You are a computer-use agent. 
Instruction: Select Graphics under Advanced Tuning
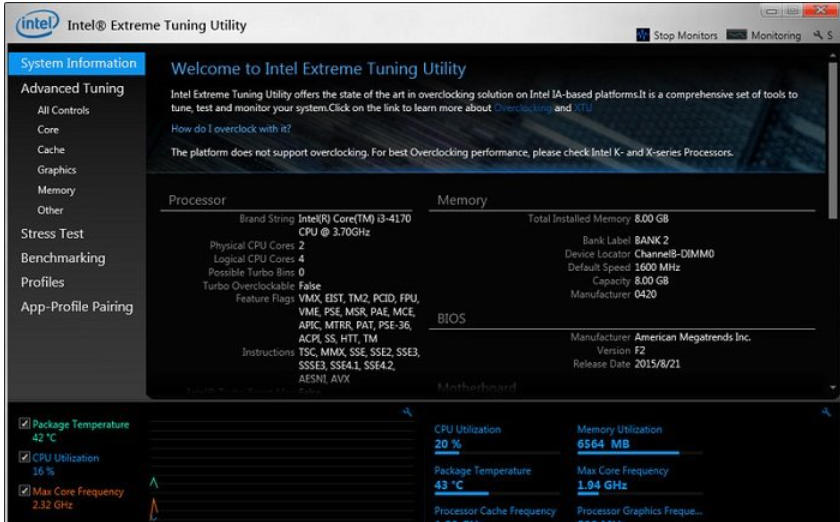(57, 170)
